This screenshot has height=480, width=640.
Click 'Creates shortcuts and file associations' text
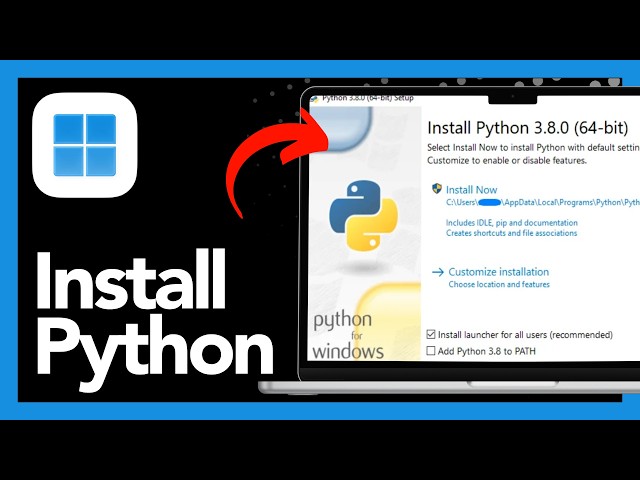[511, 233]
